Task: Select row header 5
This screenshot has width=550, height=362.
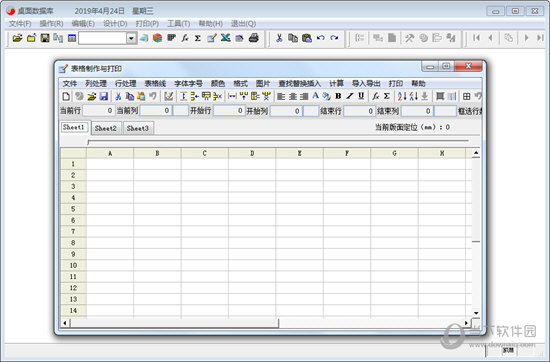Action: click(x=73, y=209)
